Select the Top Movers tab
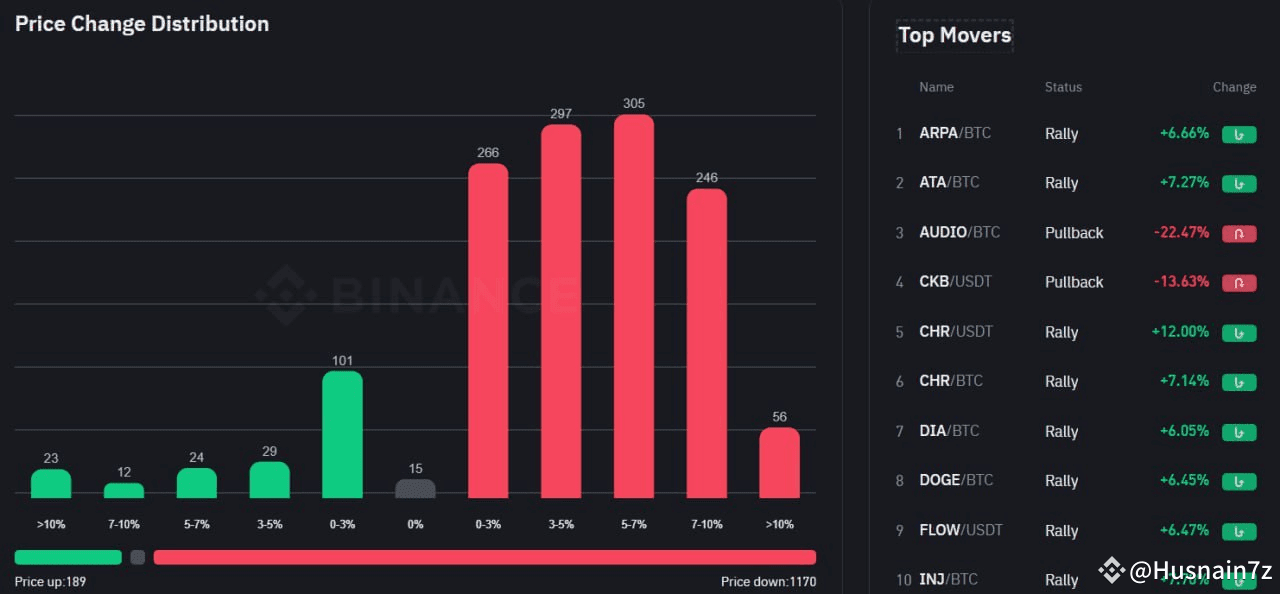The image size is (1280, 594). 954,35
